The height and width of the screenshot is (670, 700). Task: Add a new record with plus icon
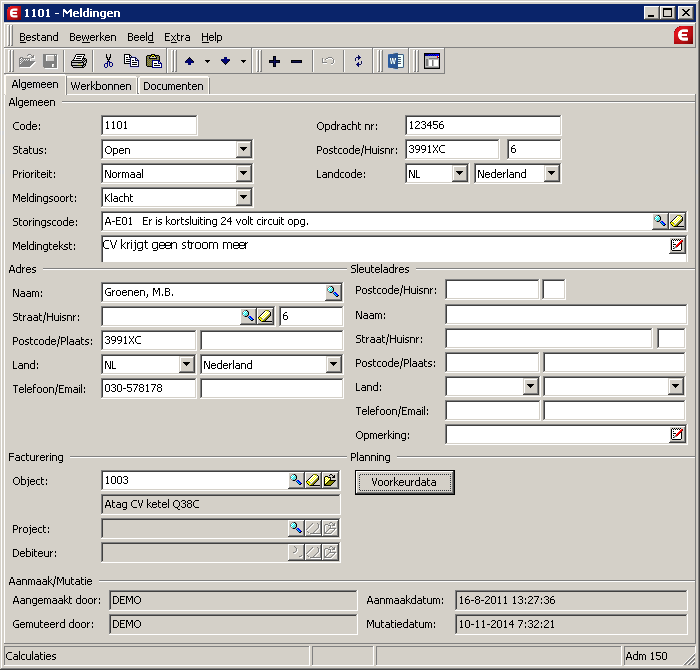[x=274, y=61]
